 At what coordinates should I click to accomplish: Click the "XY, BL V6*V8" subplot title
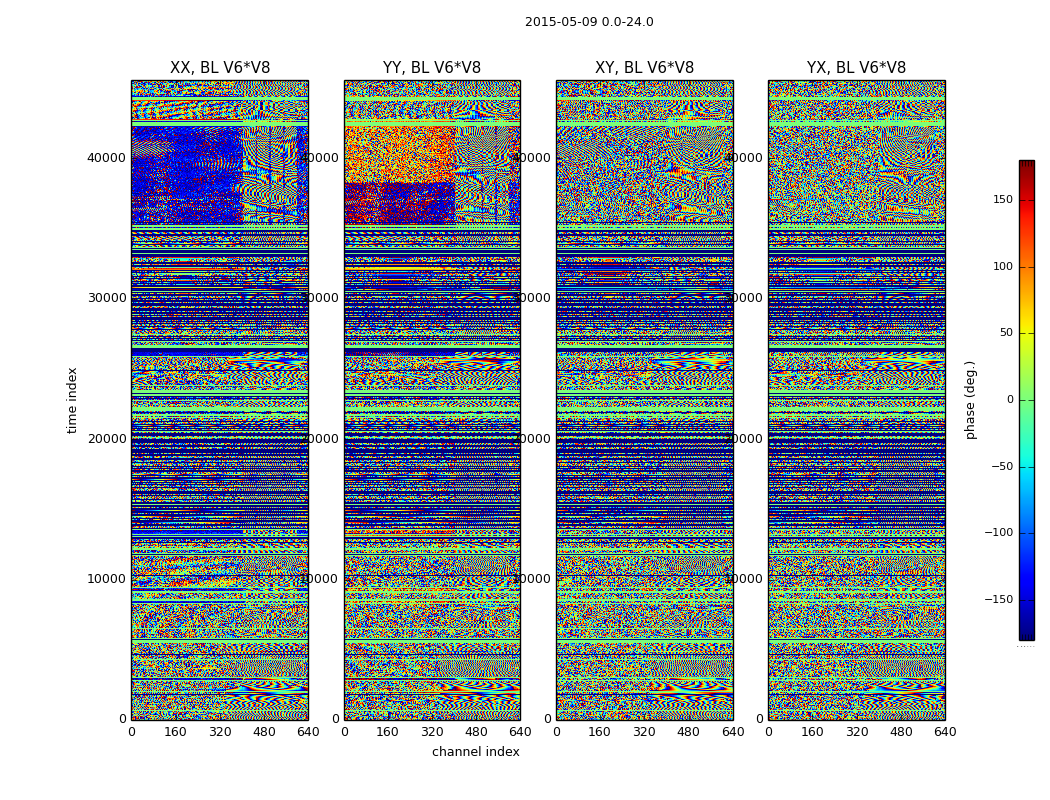coord(644,68)
